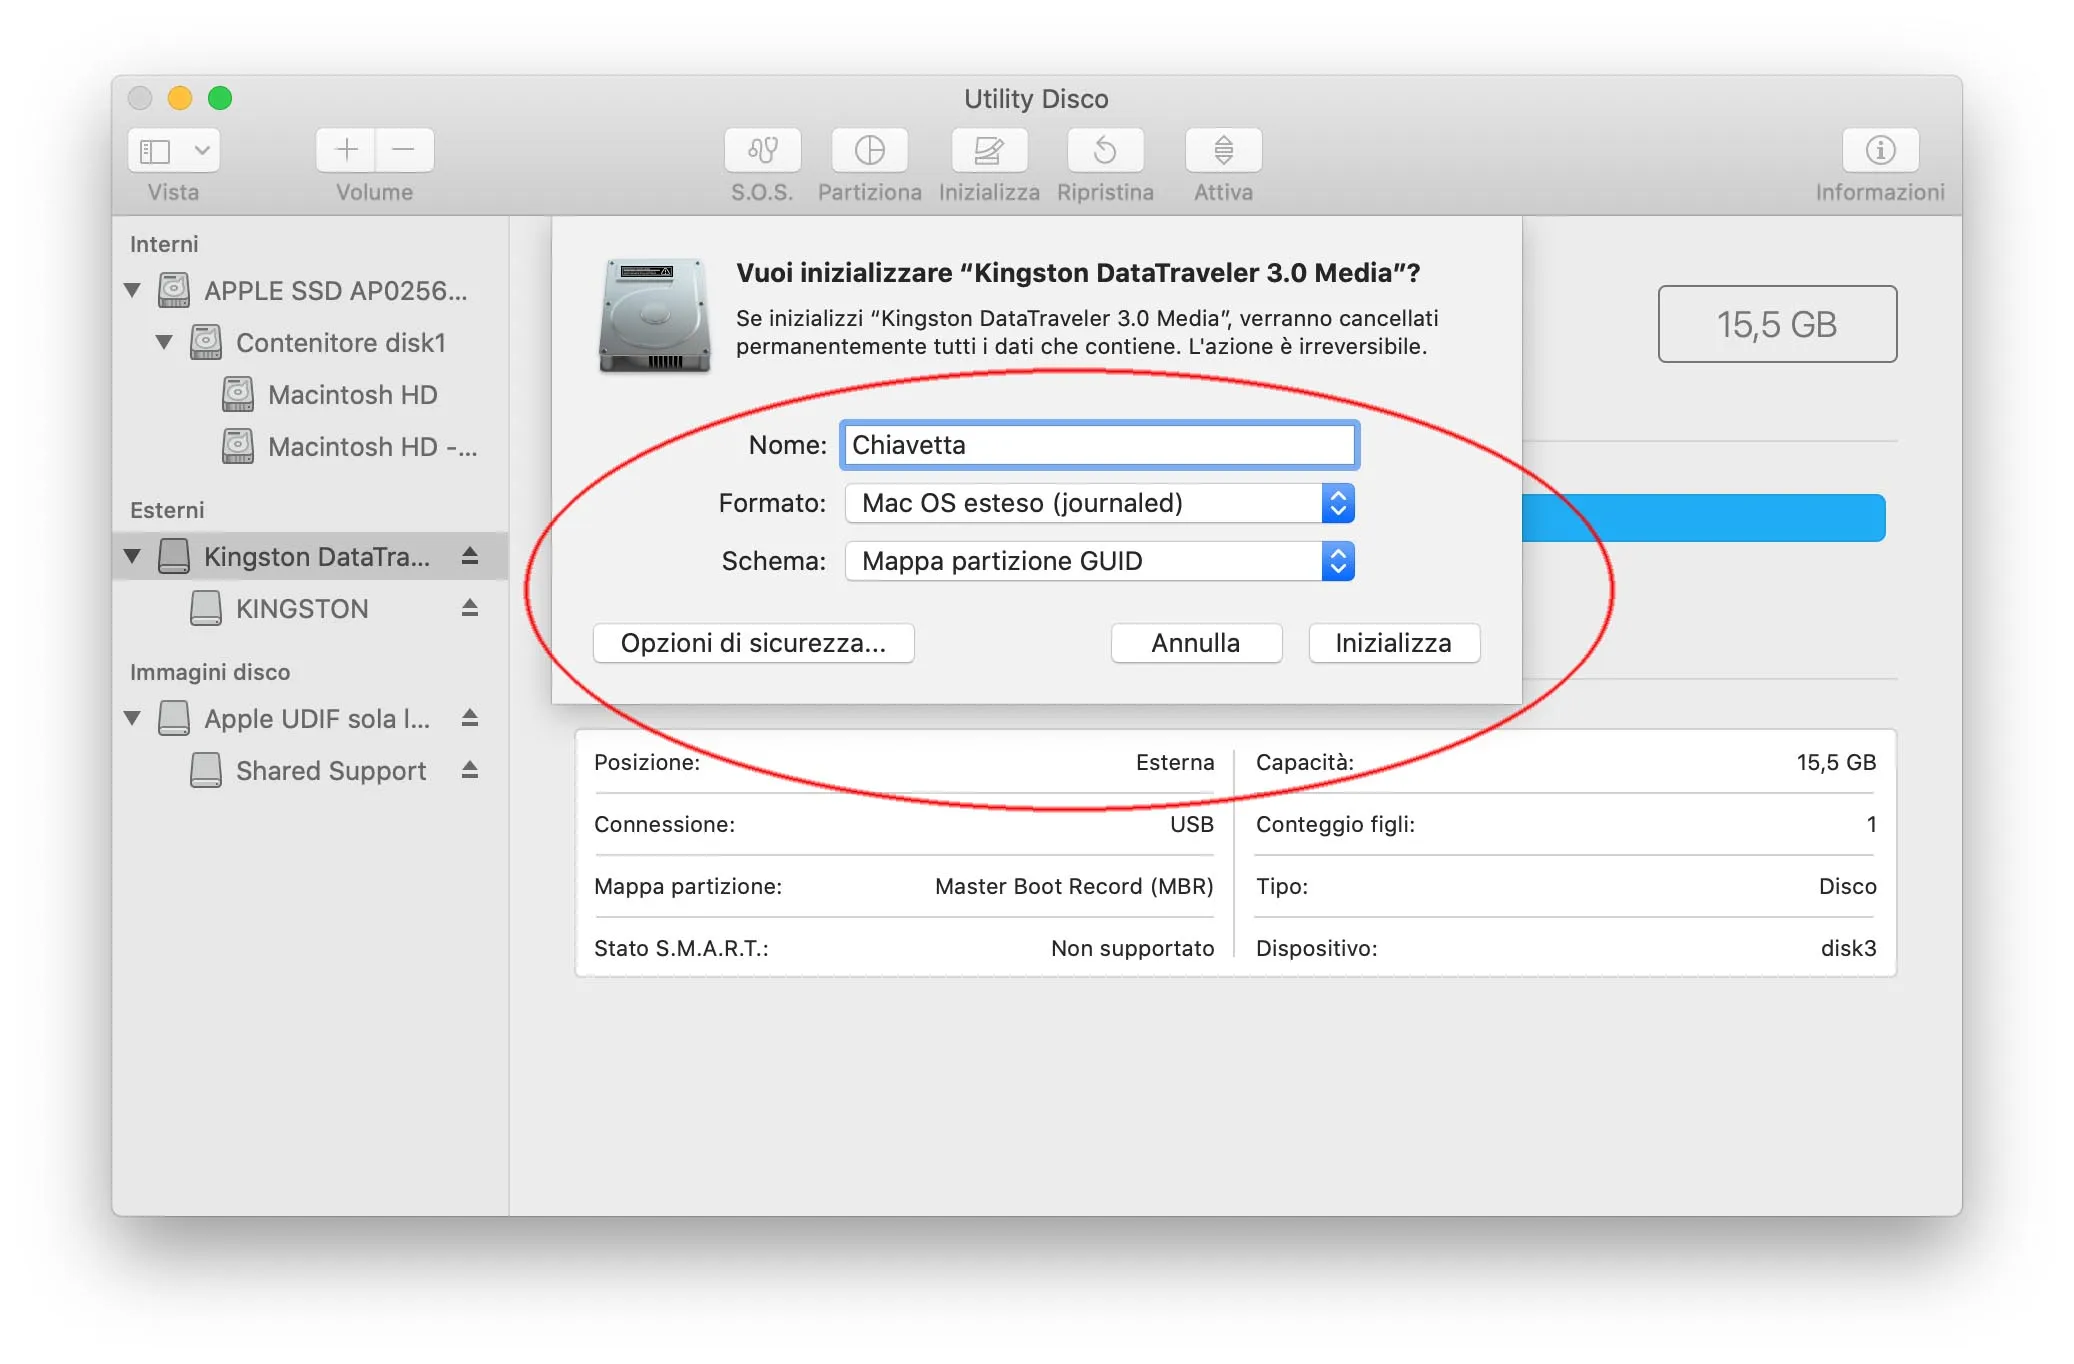
Task: Open Informazioni with the info icon
Action: tap(1880, 151)
